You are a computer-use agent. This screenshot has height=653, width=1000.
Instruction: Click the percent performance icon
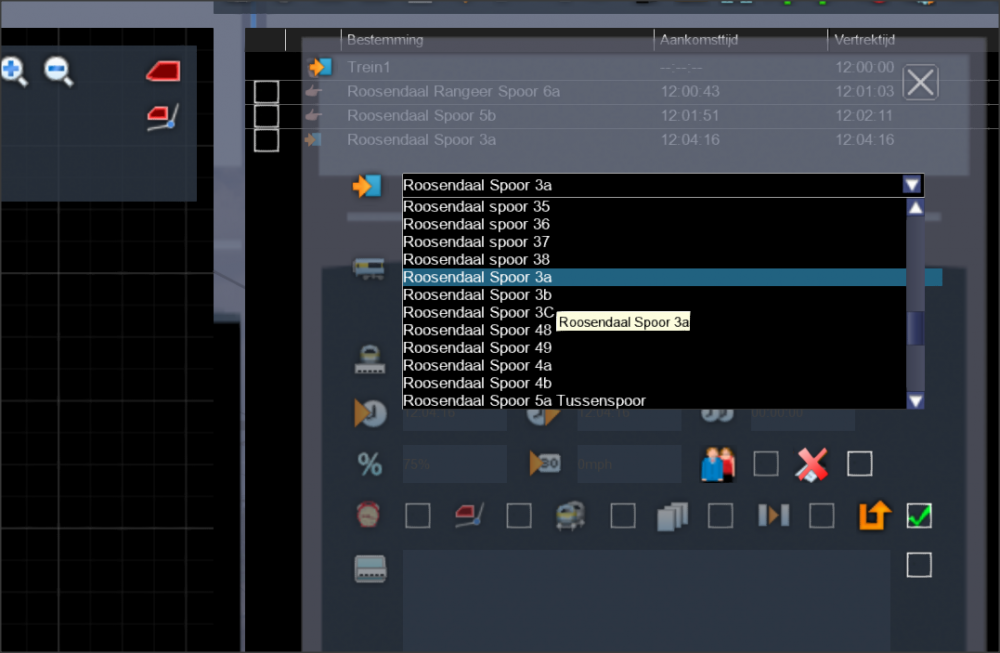(370, 465)
